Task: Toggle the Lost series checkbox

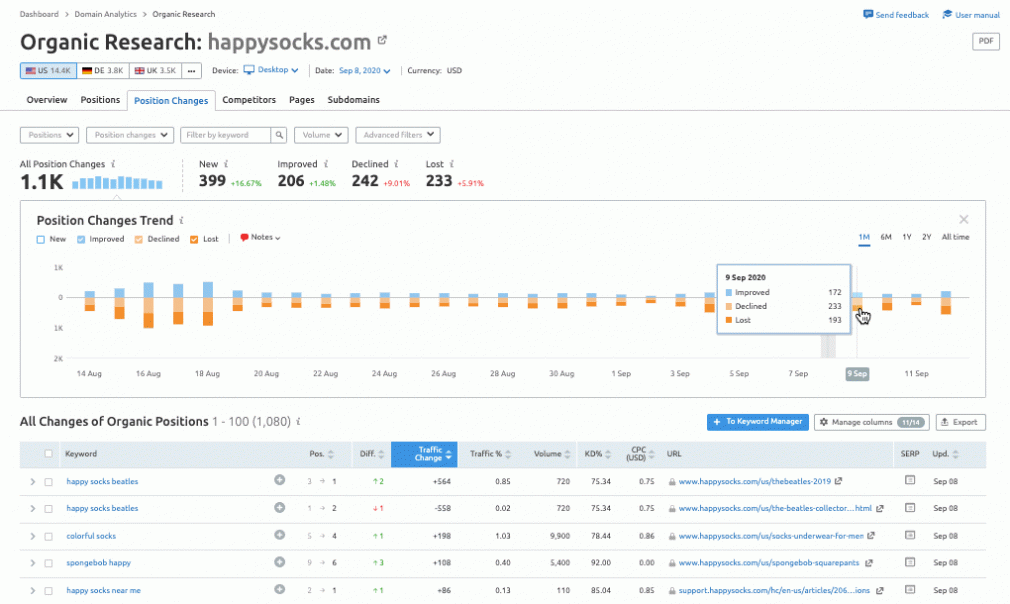Action: [x=194, y=240]
